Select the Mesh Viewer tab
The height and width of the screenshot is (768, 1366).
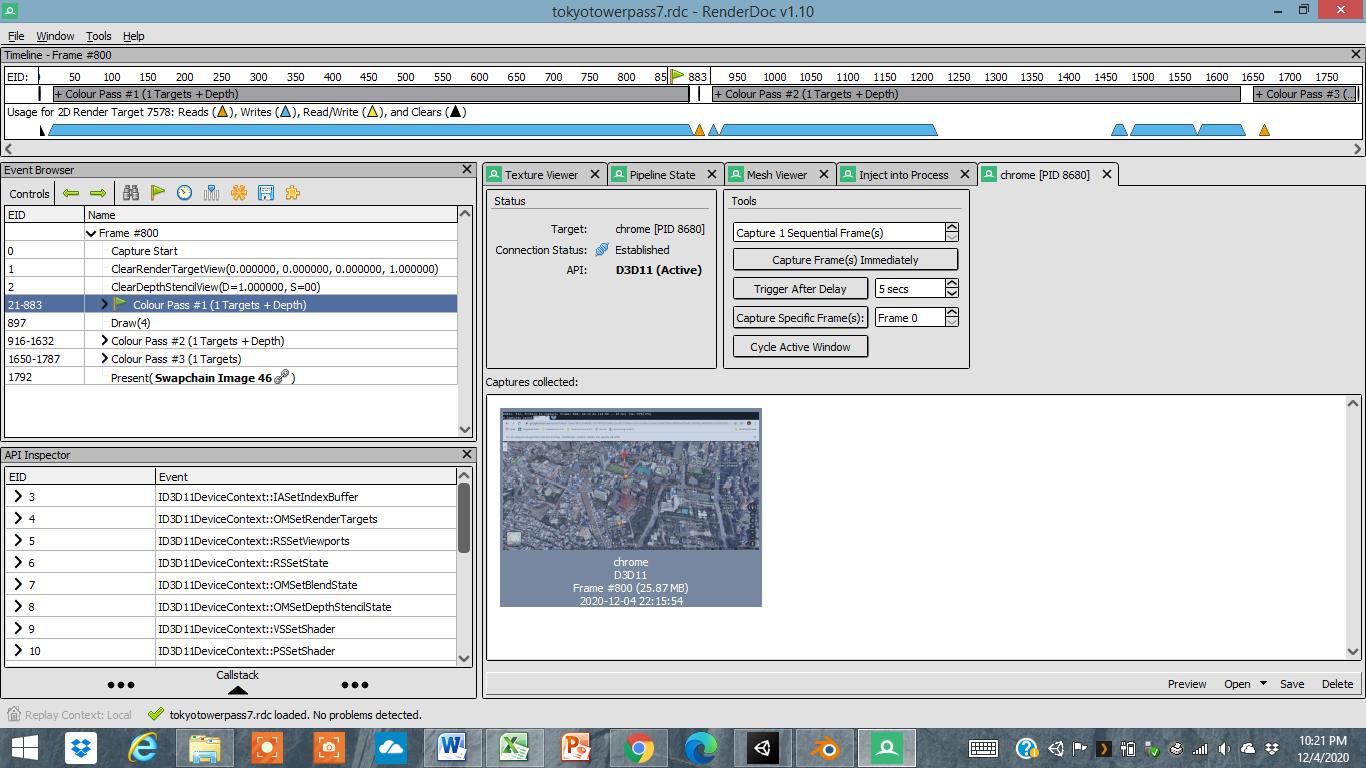coord(778,174)
